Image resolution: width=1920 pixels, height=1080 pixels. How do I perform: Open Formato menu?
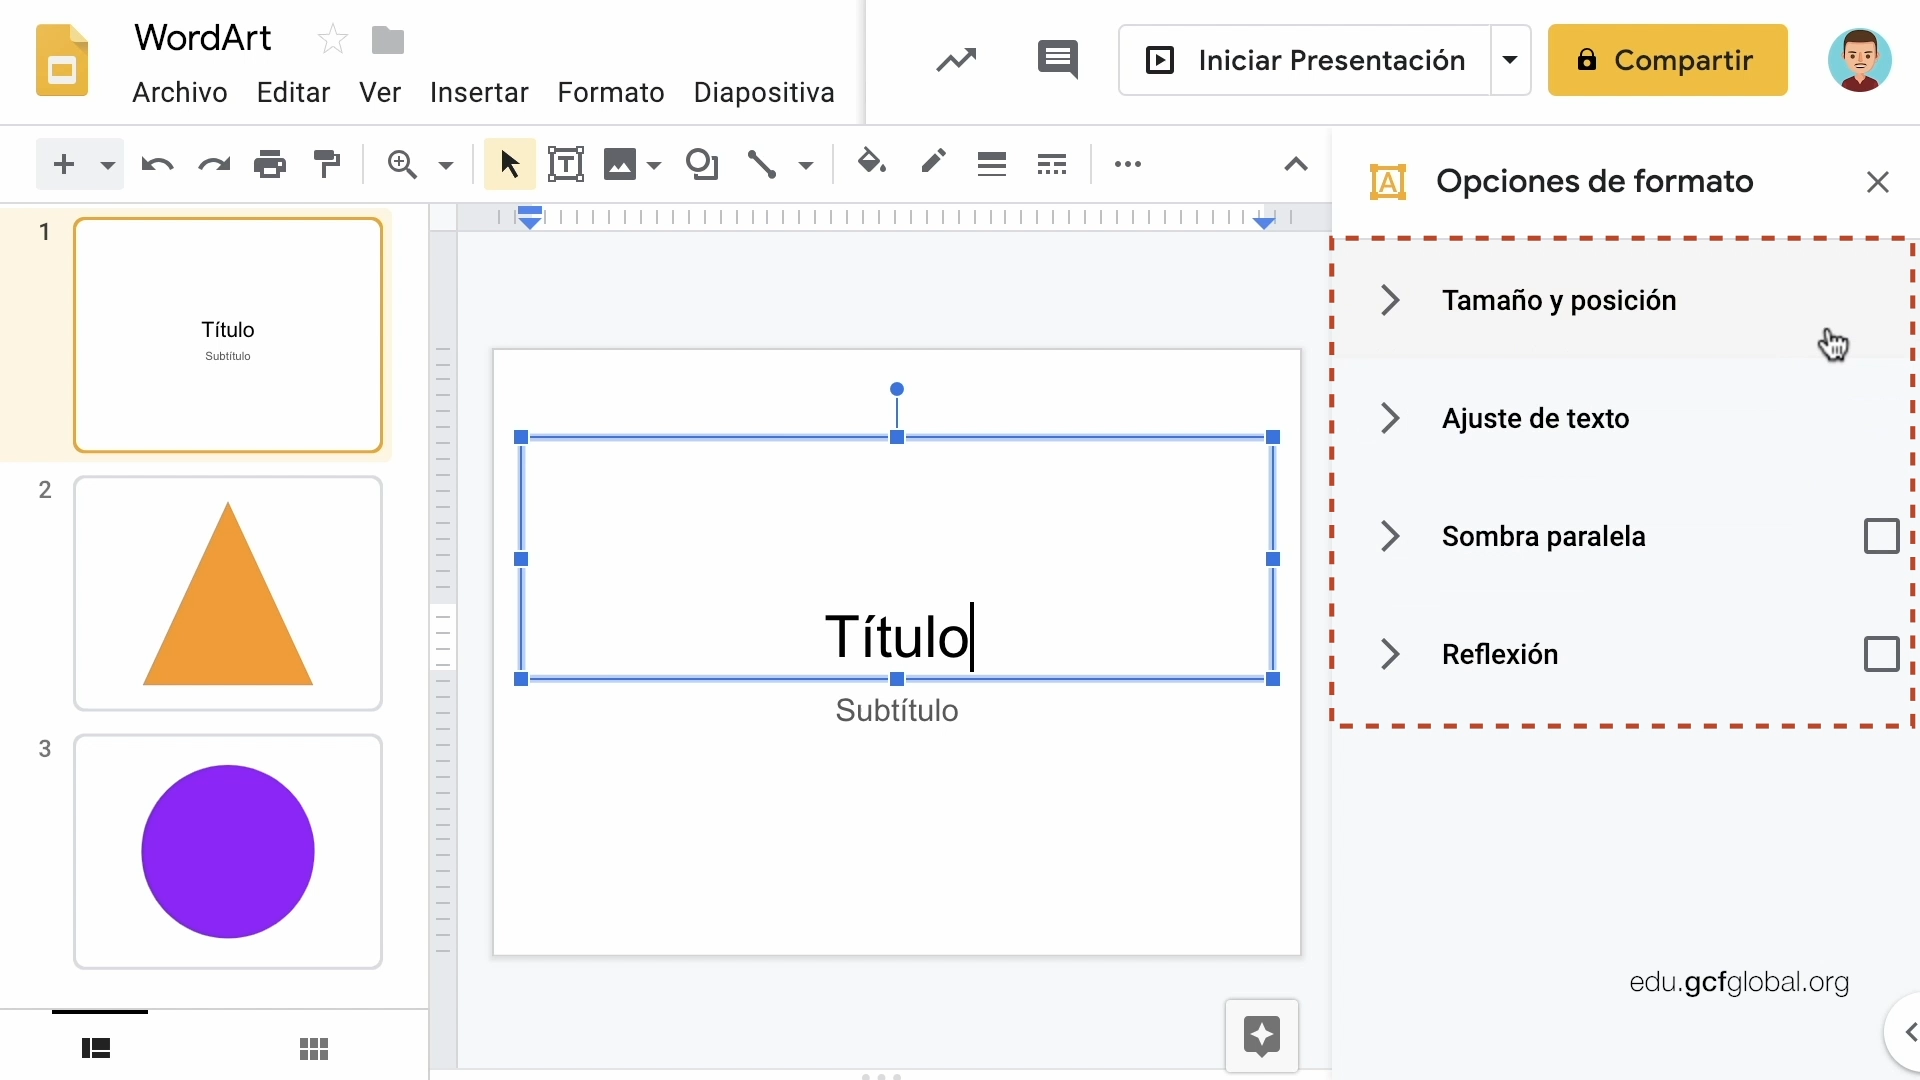click(x=611, y=92)
